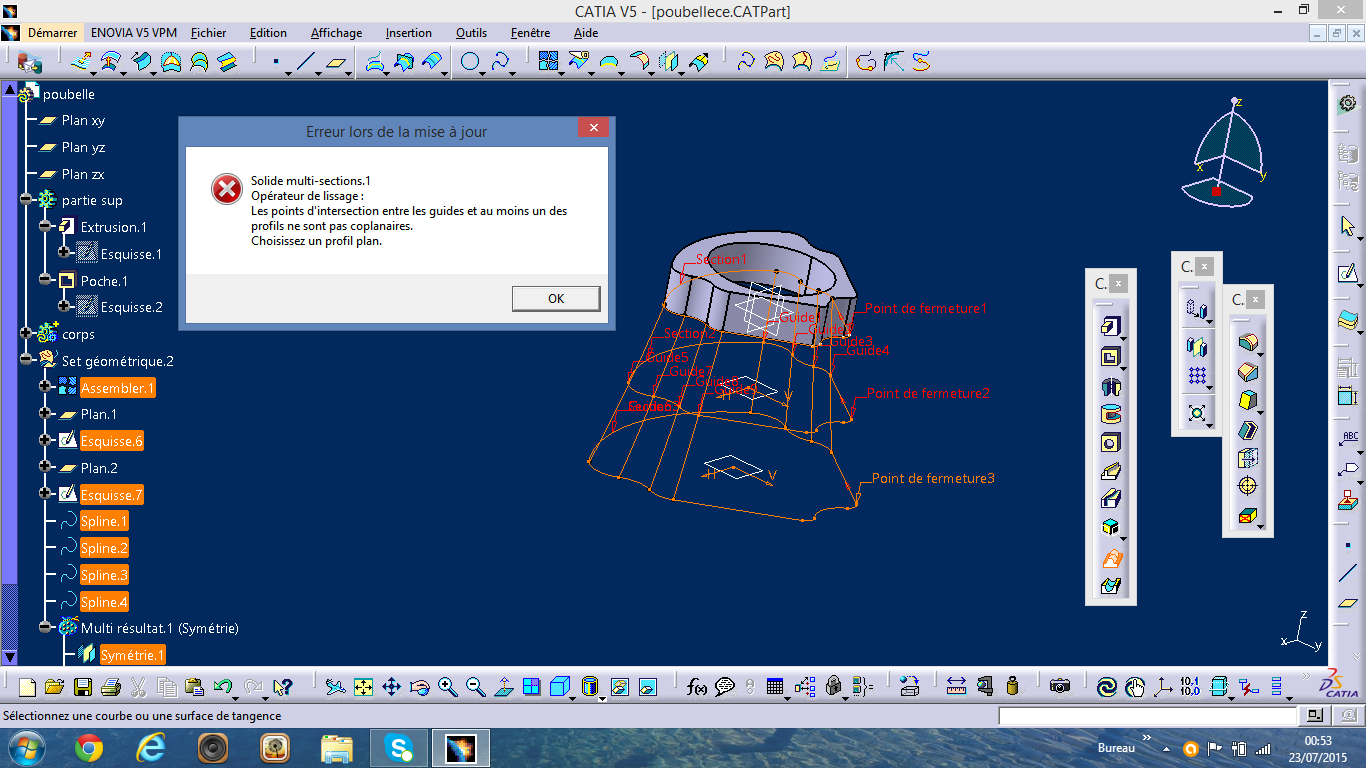Viewport: 1366px width, 768px height.
Task: Click the Thickness tool icon
Action: pos(1247,458)
